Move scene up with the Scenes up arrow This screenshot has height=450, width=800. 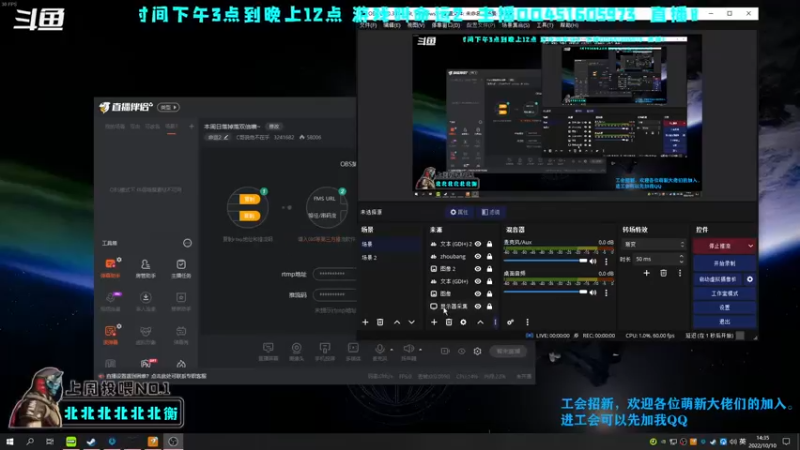[397, 322]
